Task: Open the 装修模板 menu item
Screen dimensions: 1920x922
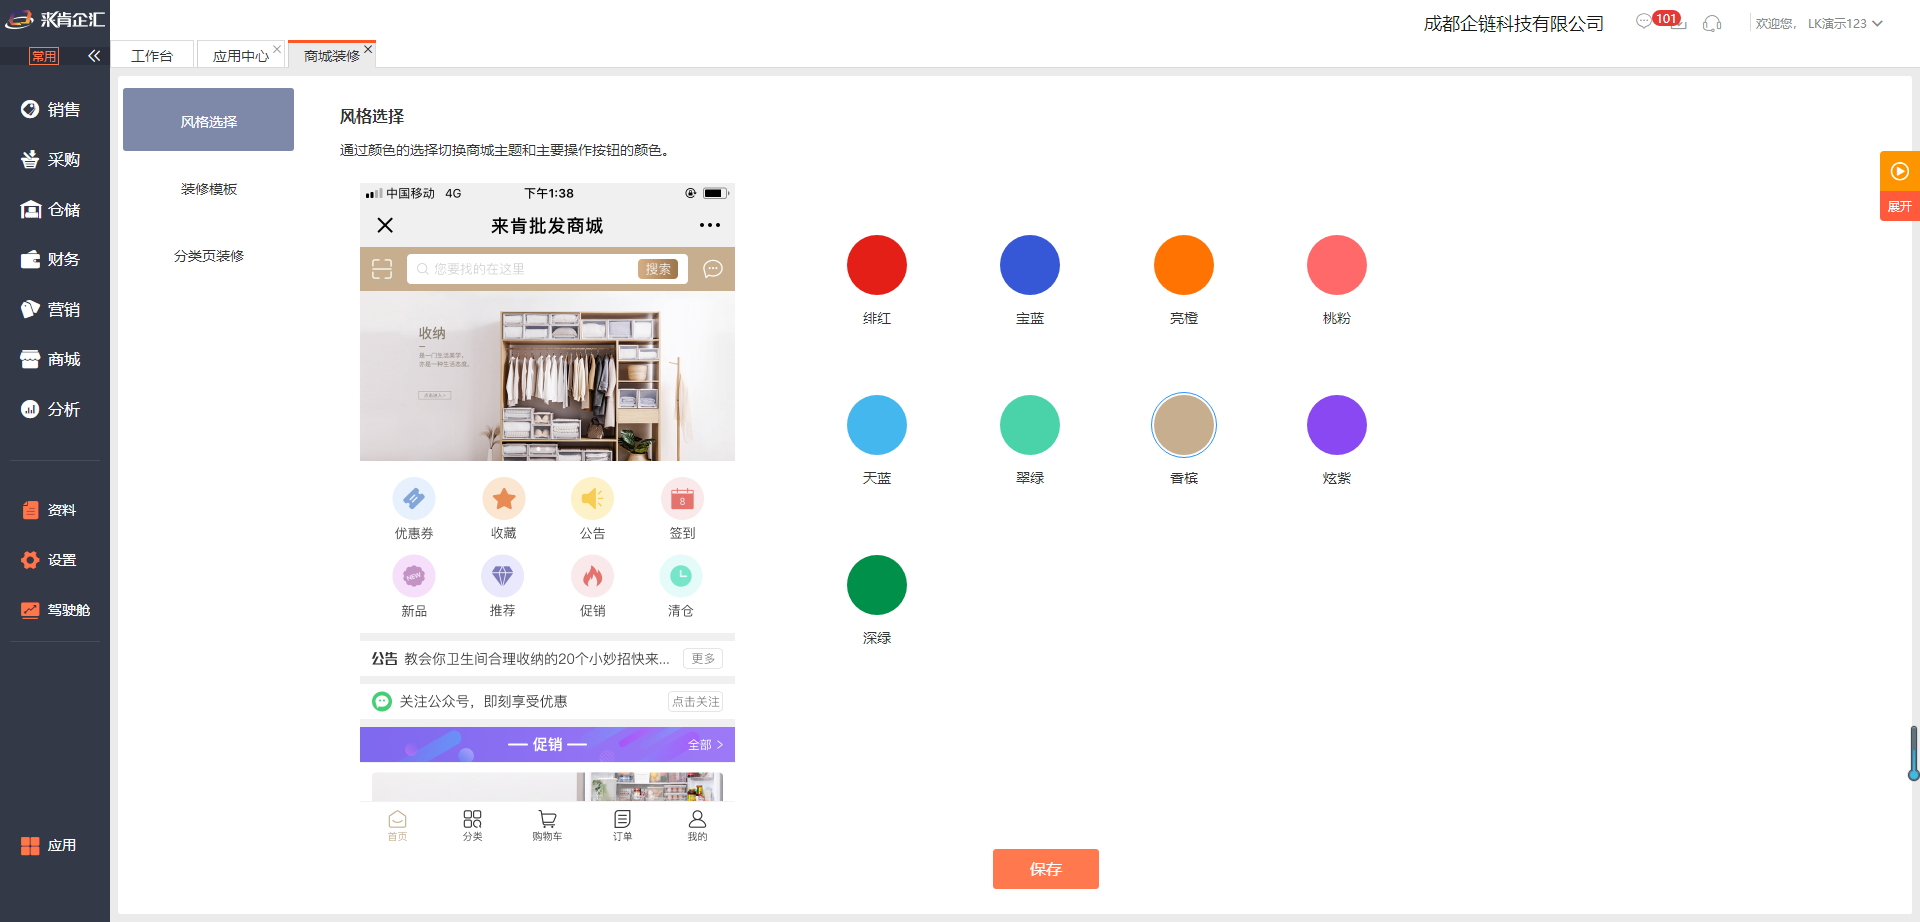Action: pyautogui.click(x=209, y=189)
